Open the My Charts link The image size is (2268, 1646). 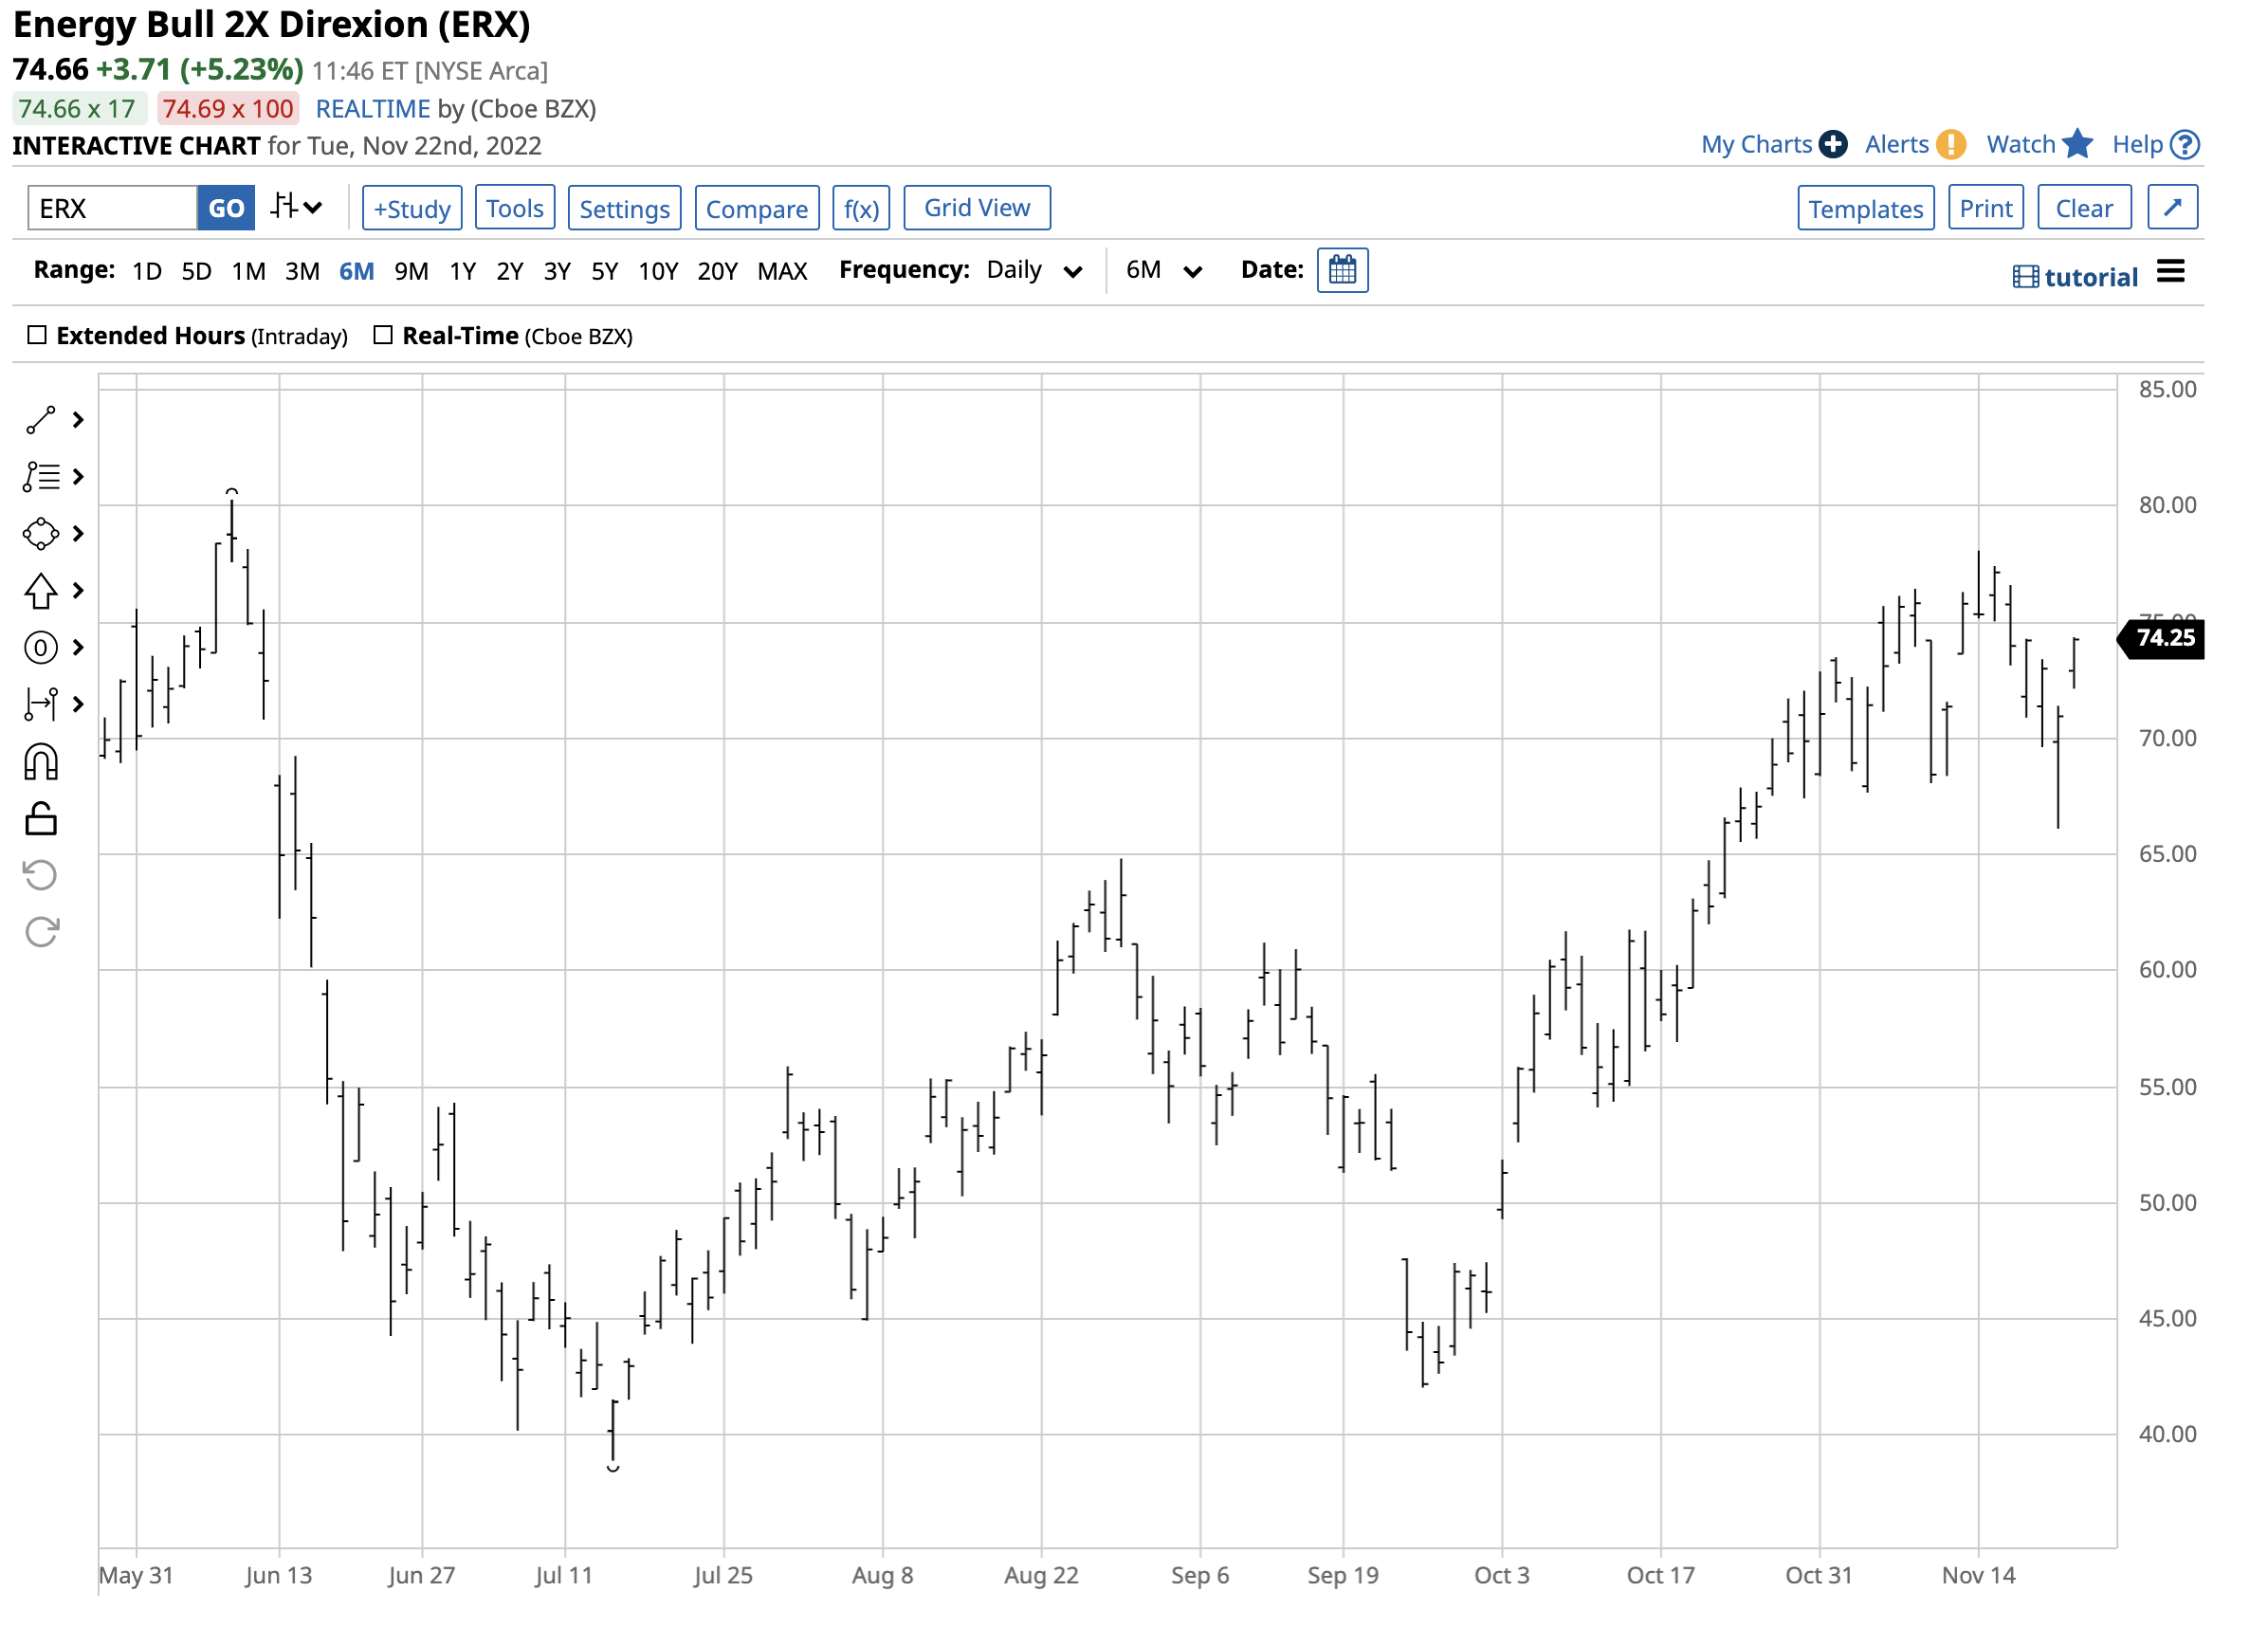(x=1757, y=145)
